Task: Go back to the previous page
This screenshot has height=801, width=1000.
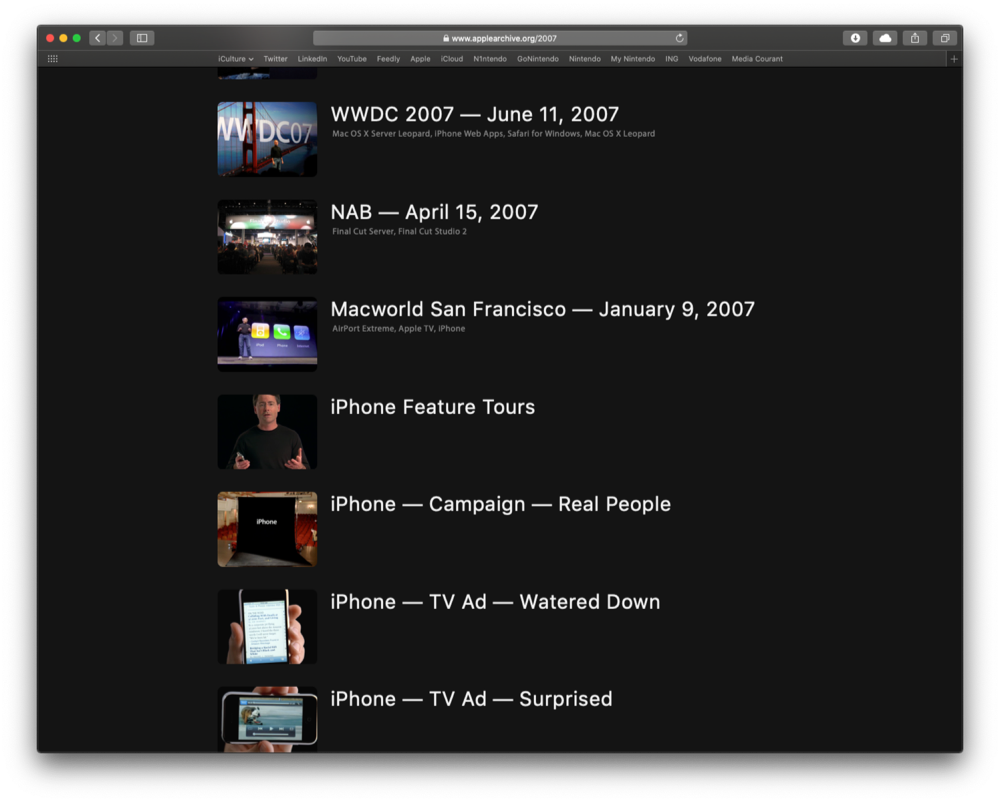Action: click(x=98, y=38)
